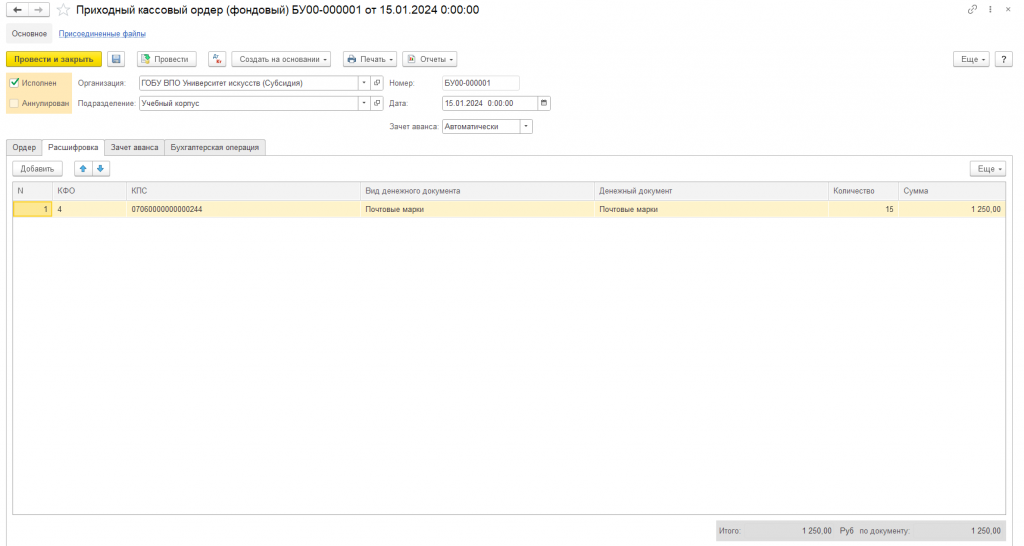Open top Еще menu
The width and height of the screenshot is (1024, 546).
(971, 59)
